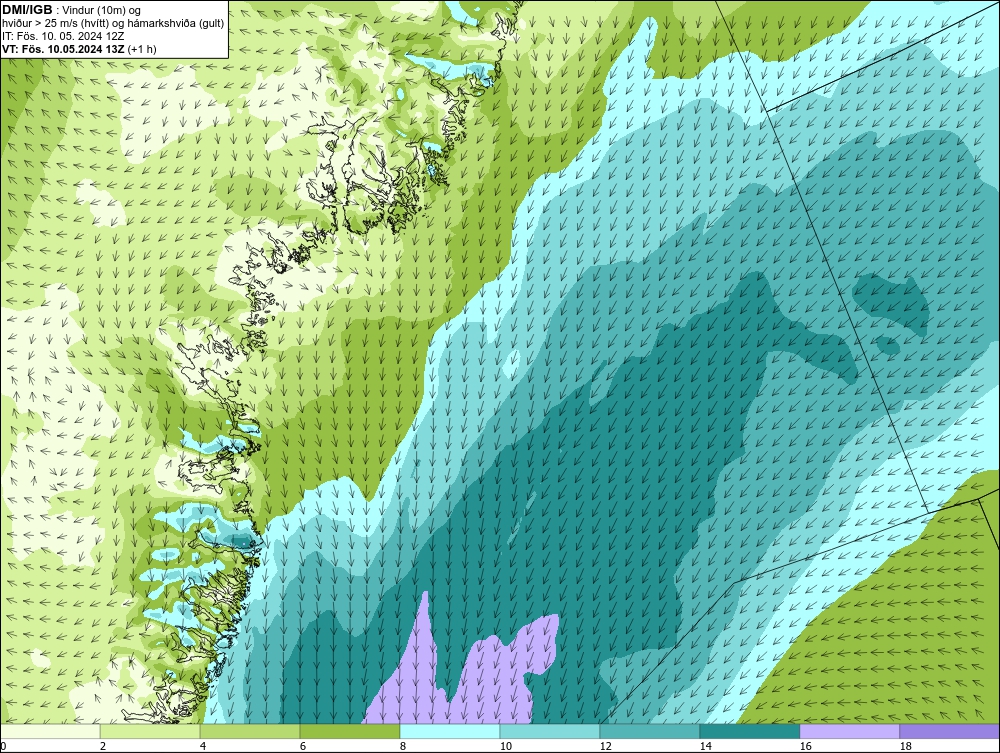Click the 'hviður > 25 m/s' description line
Viewport: 1000px width, 753px height.
(113, 23)
